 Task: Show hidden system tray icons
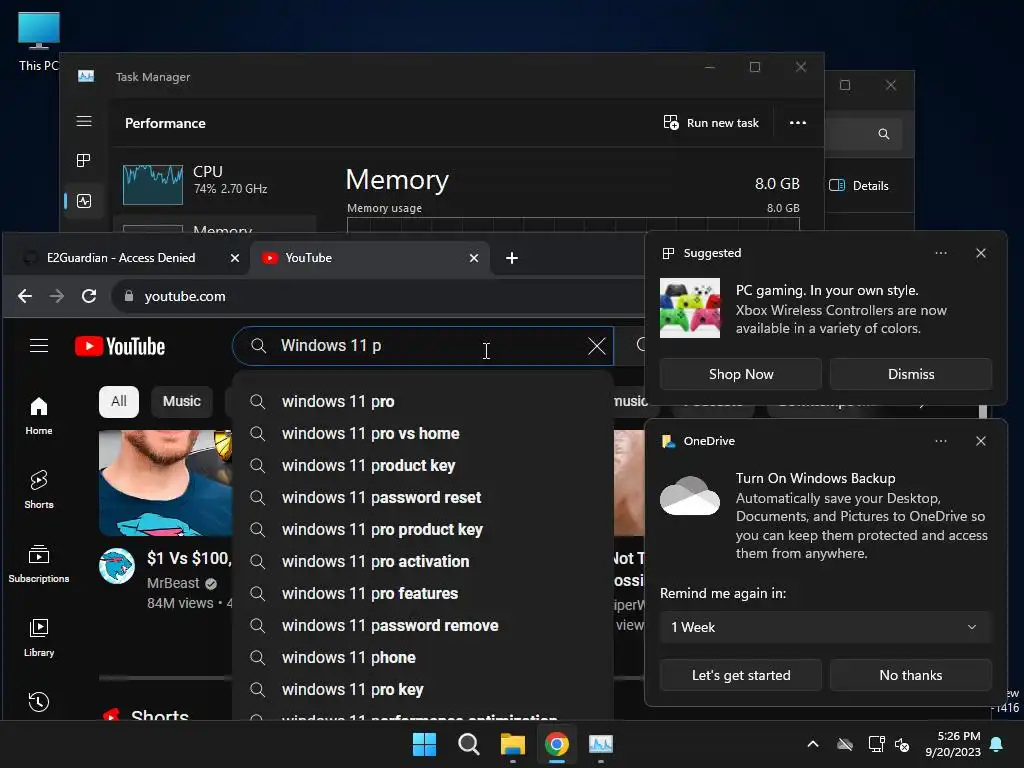(813, 744)
